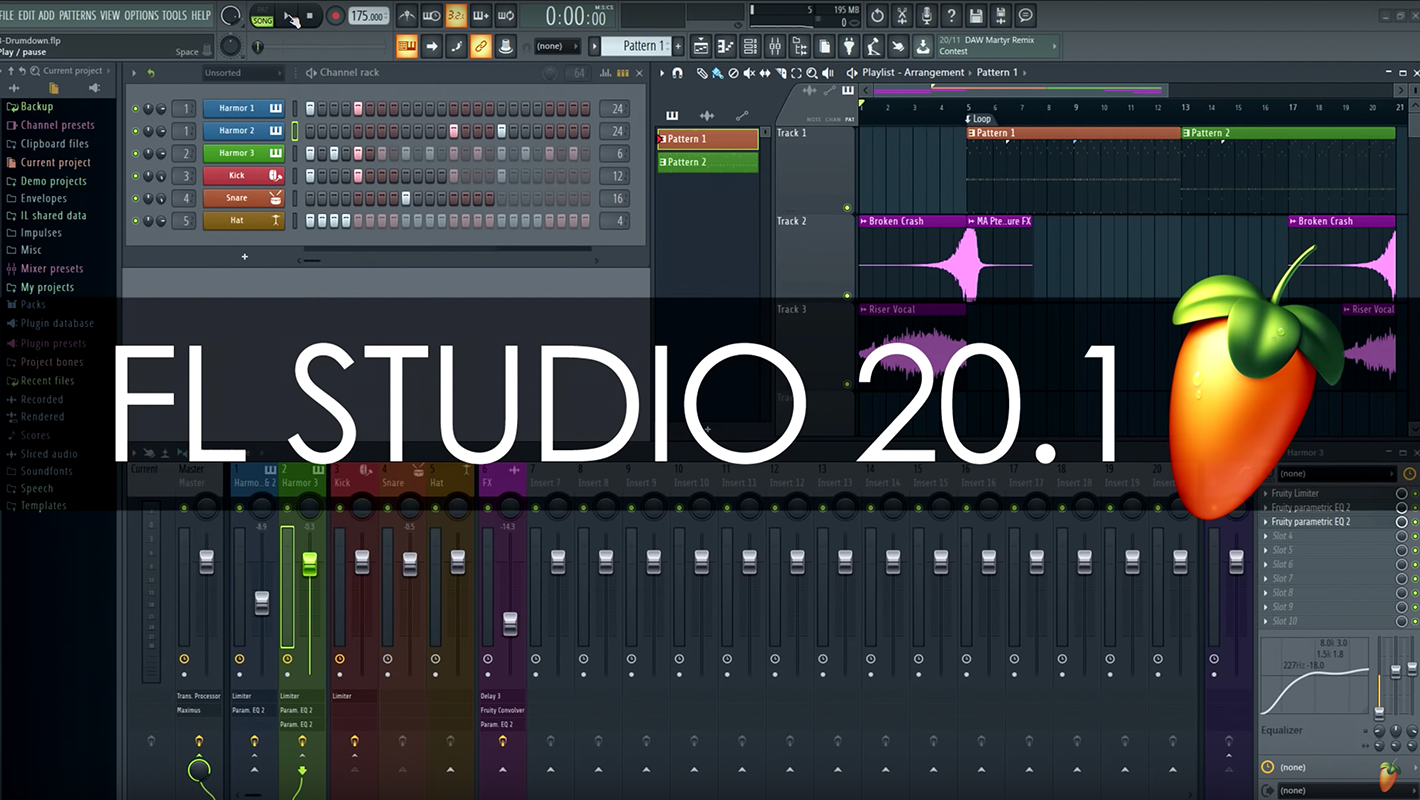Open the plugin picker plug icon

849,47
